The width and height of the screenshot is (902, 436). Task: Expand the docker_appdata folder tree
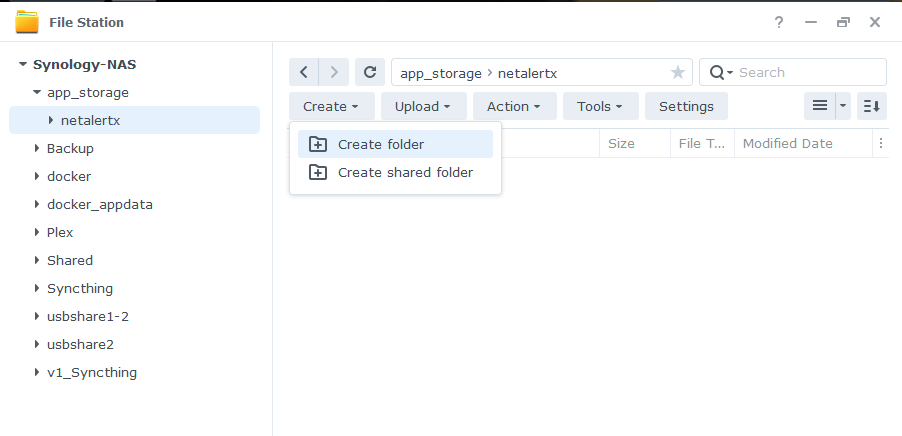pos(36,204)
